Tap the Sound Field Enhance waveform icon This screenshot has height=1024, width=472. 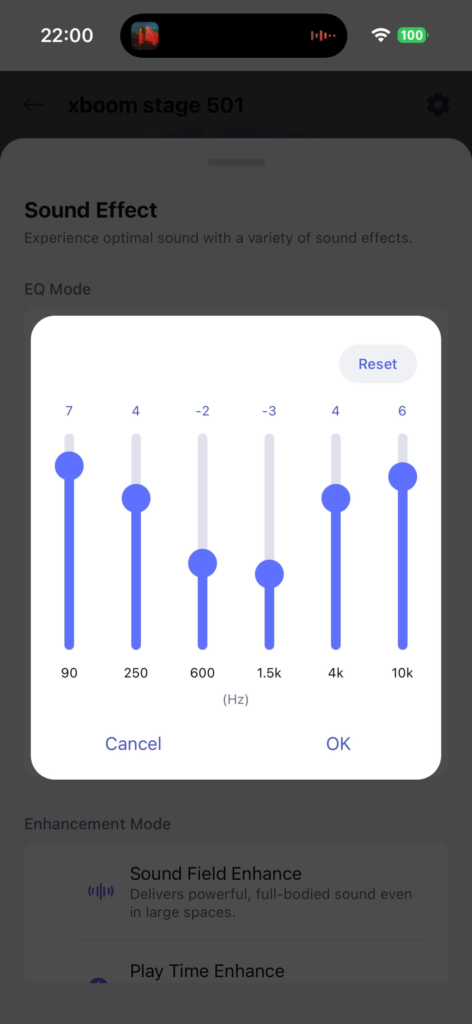pos(101,891)
